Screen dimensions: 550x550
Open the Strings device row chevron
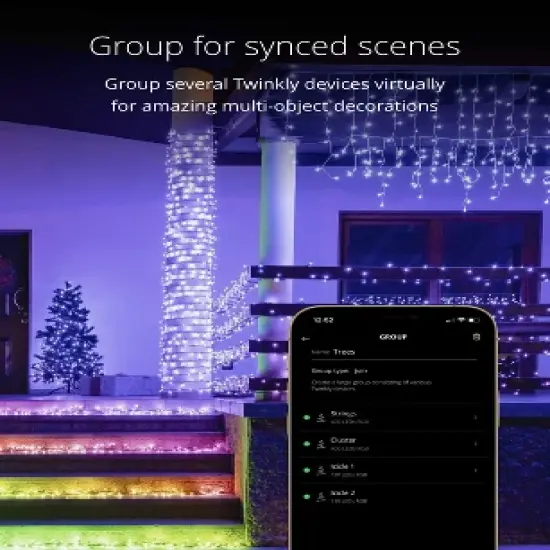coord(476,417)
